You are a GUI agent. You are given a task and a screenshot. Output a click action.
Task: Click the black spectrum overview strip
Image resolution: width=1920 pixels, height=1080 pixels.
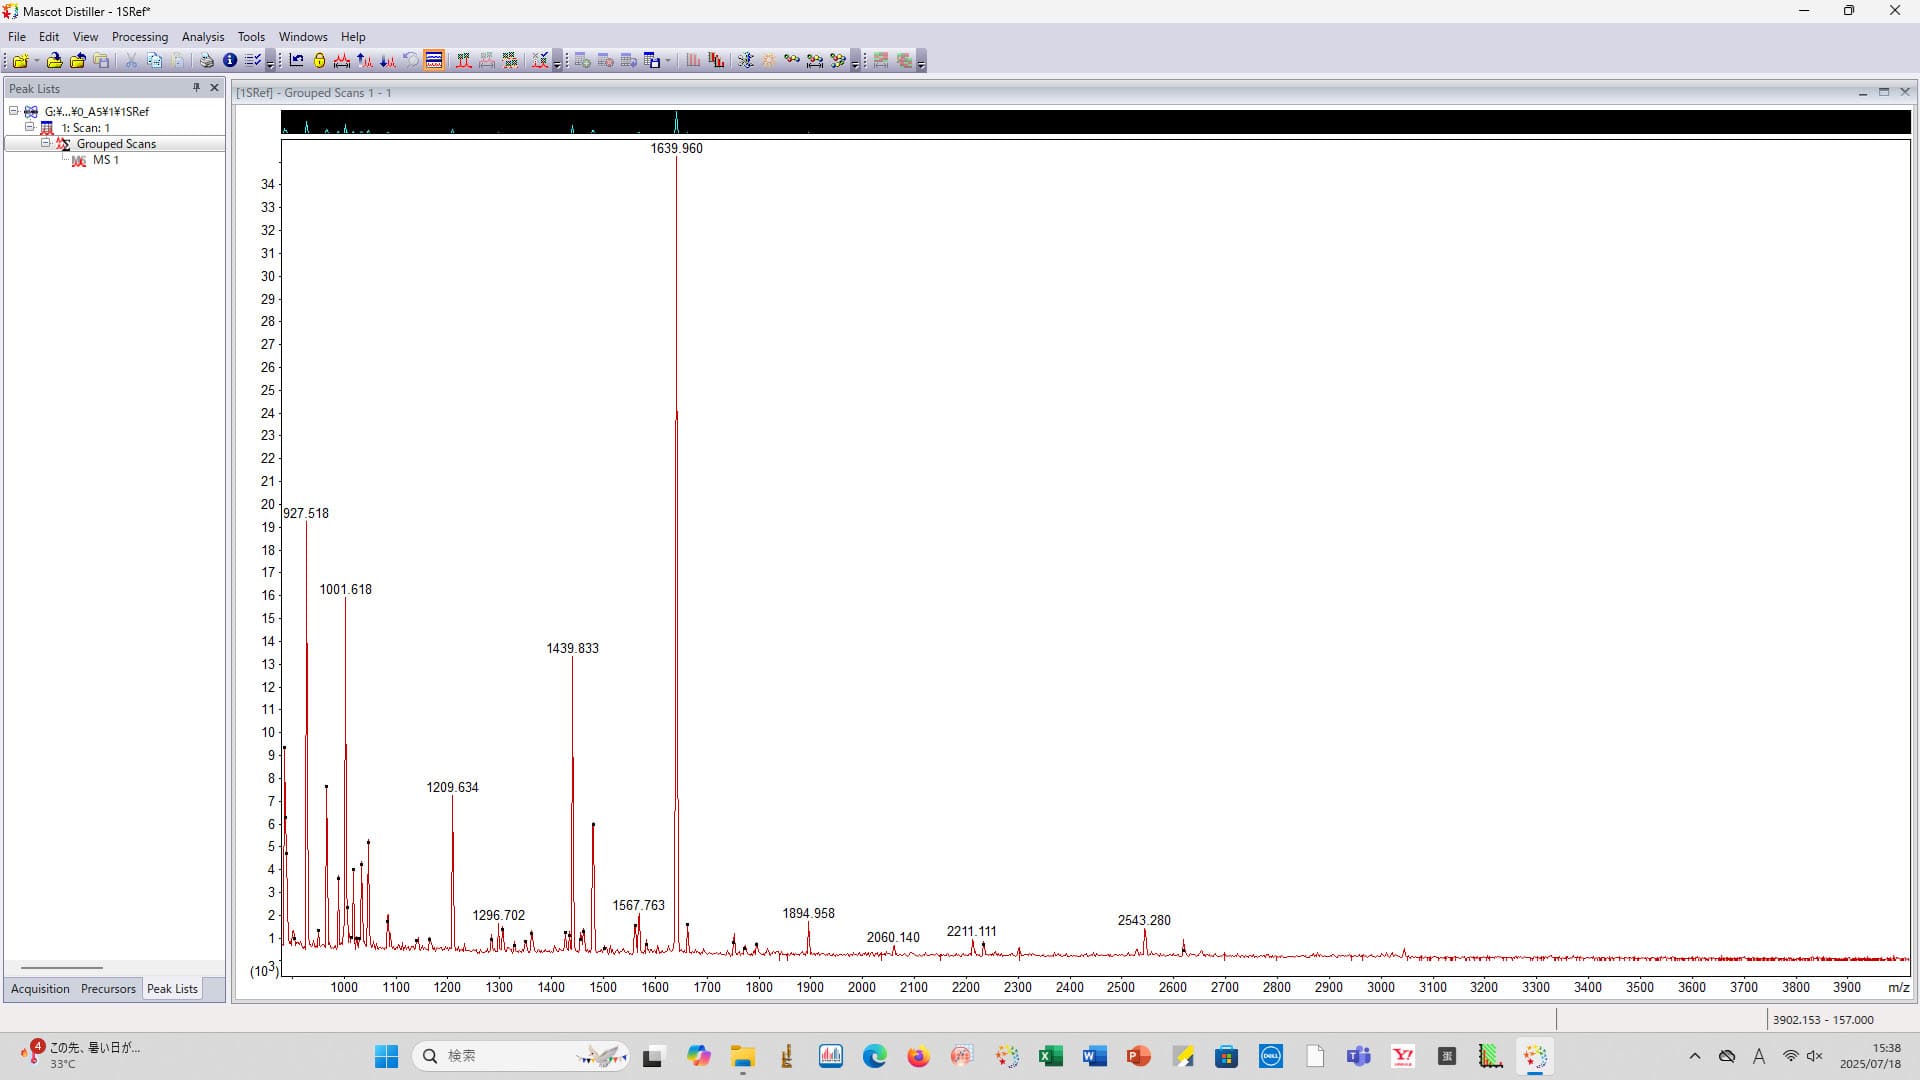pyautogui.click(x=1095, y=123)
